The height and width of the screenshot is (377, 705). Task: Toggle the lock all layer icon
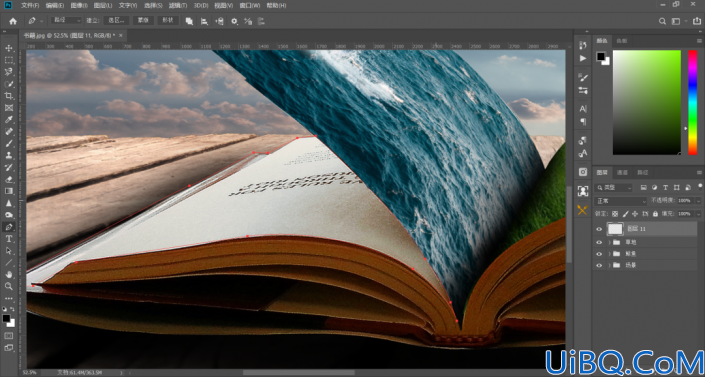tap(655, 214)
